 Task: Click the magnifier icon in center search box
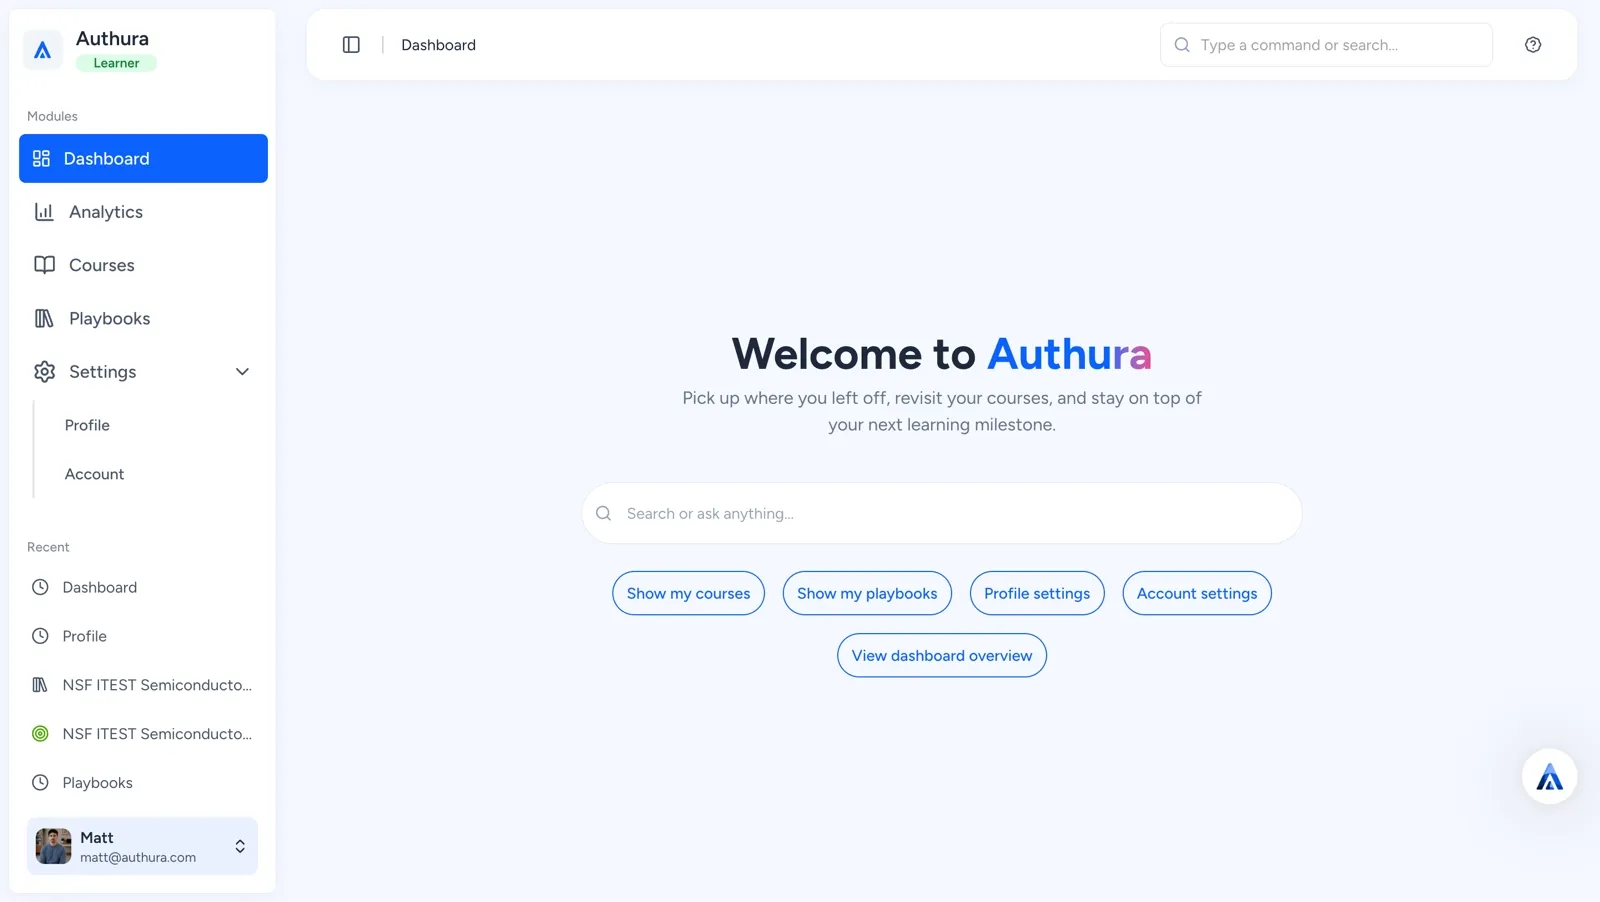tap(603, 514)
